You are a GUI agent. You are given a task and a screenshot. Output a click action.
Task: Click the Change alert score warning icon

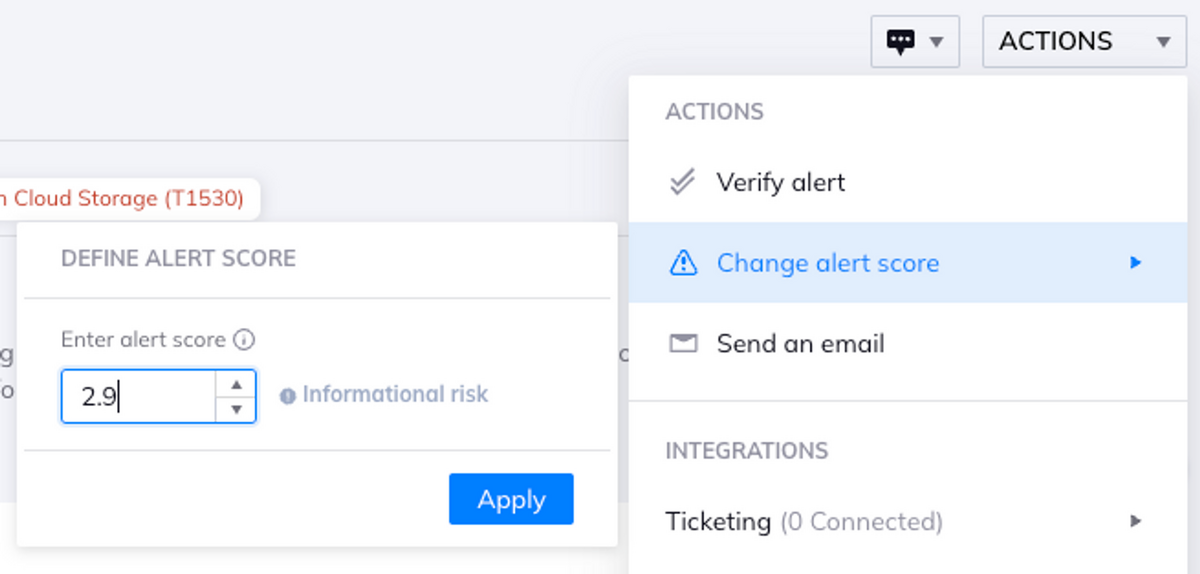coord(682,263)
